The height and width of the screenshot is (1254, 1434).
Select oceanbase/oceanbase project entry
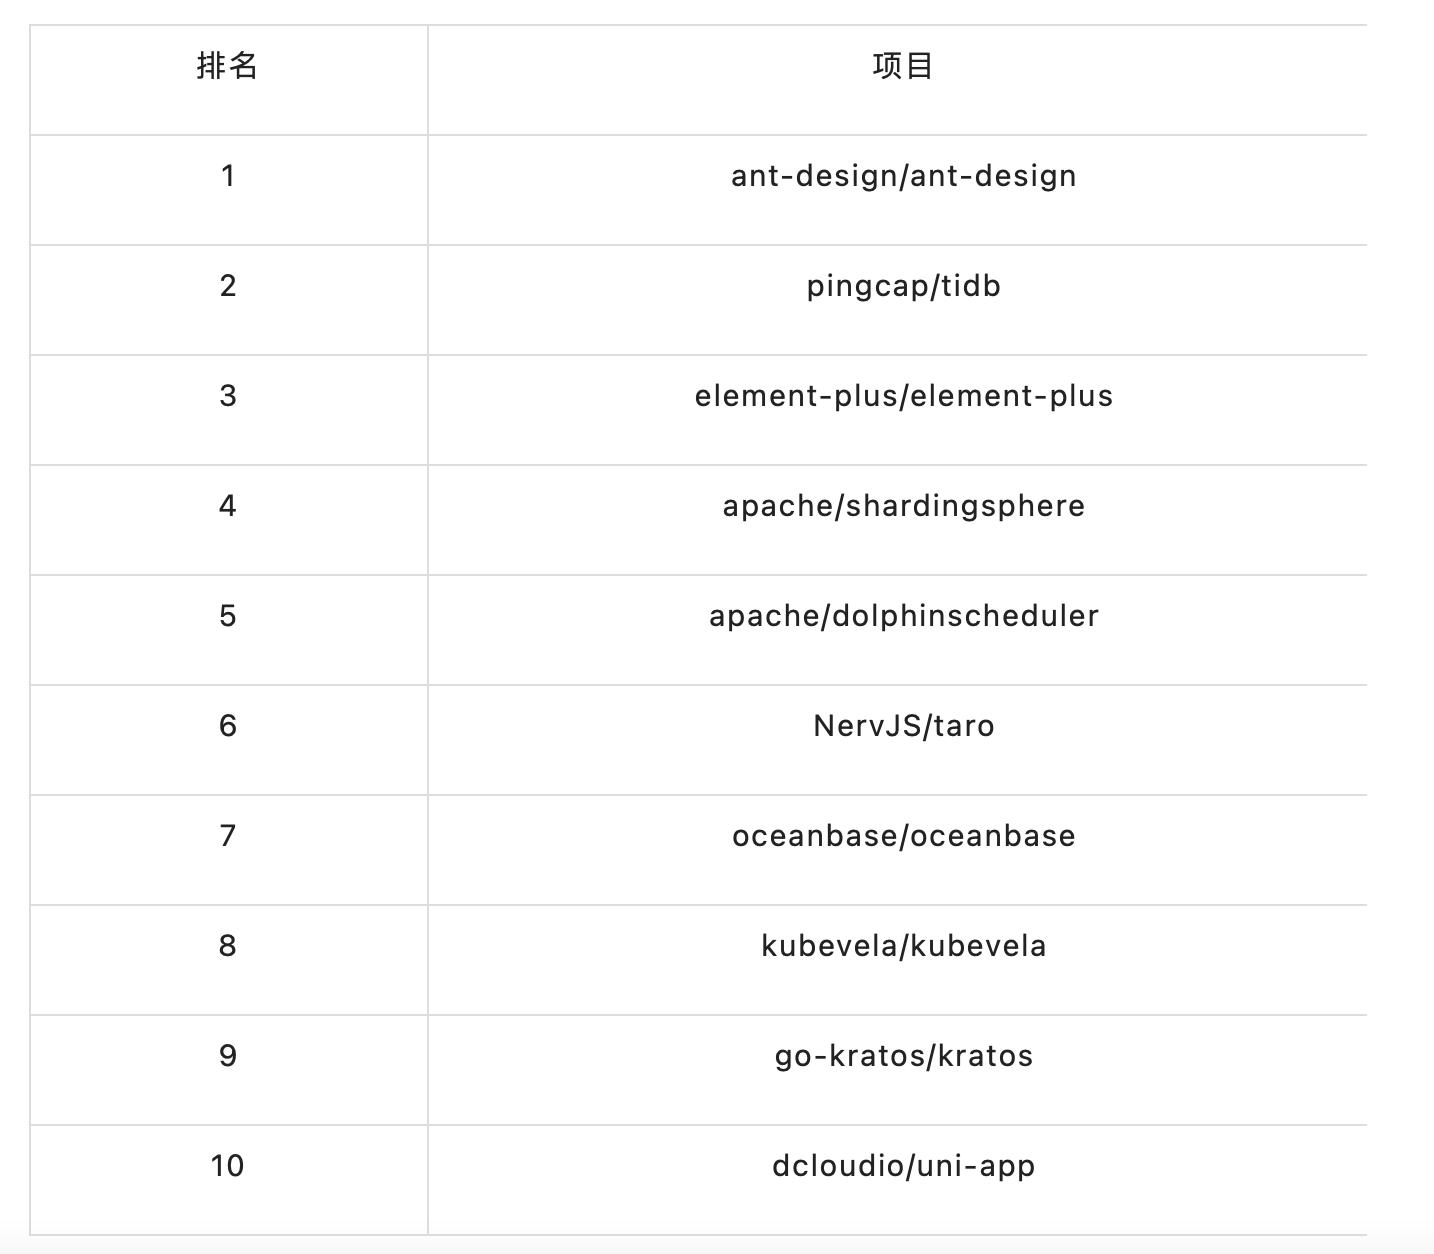click(903, 836)
